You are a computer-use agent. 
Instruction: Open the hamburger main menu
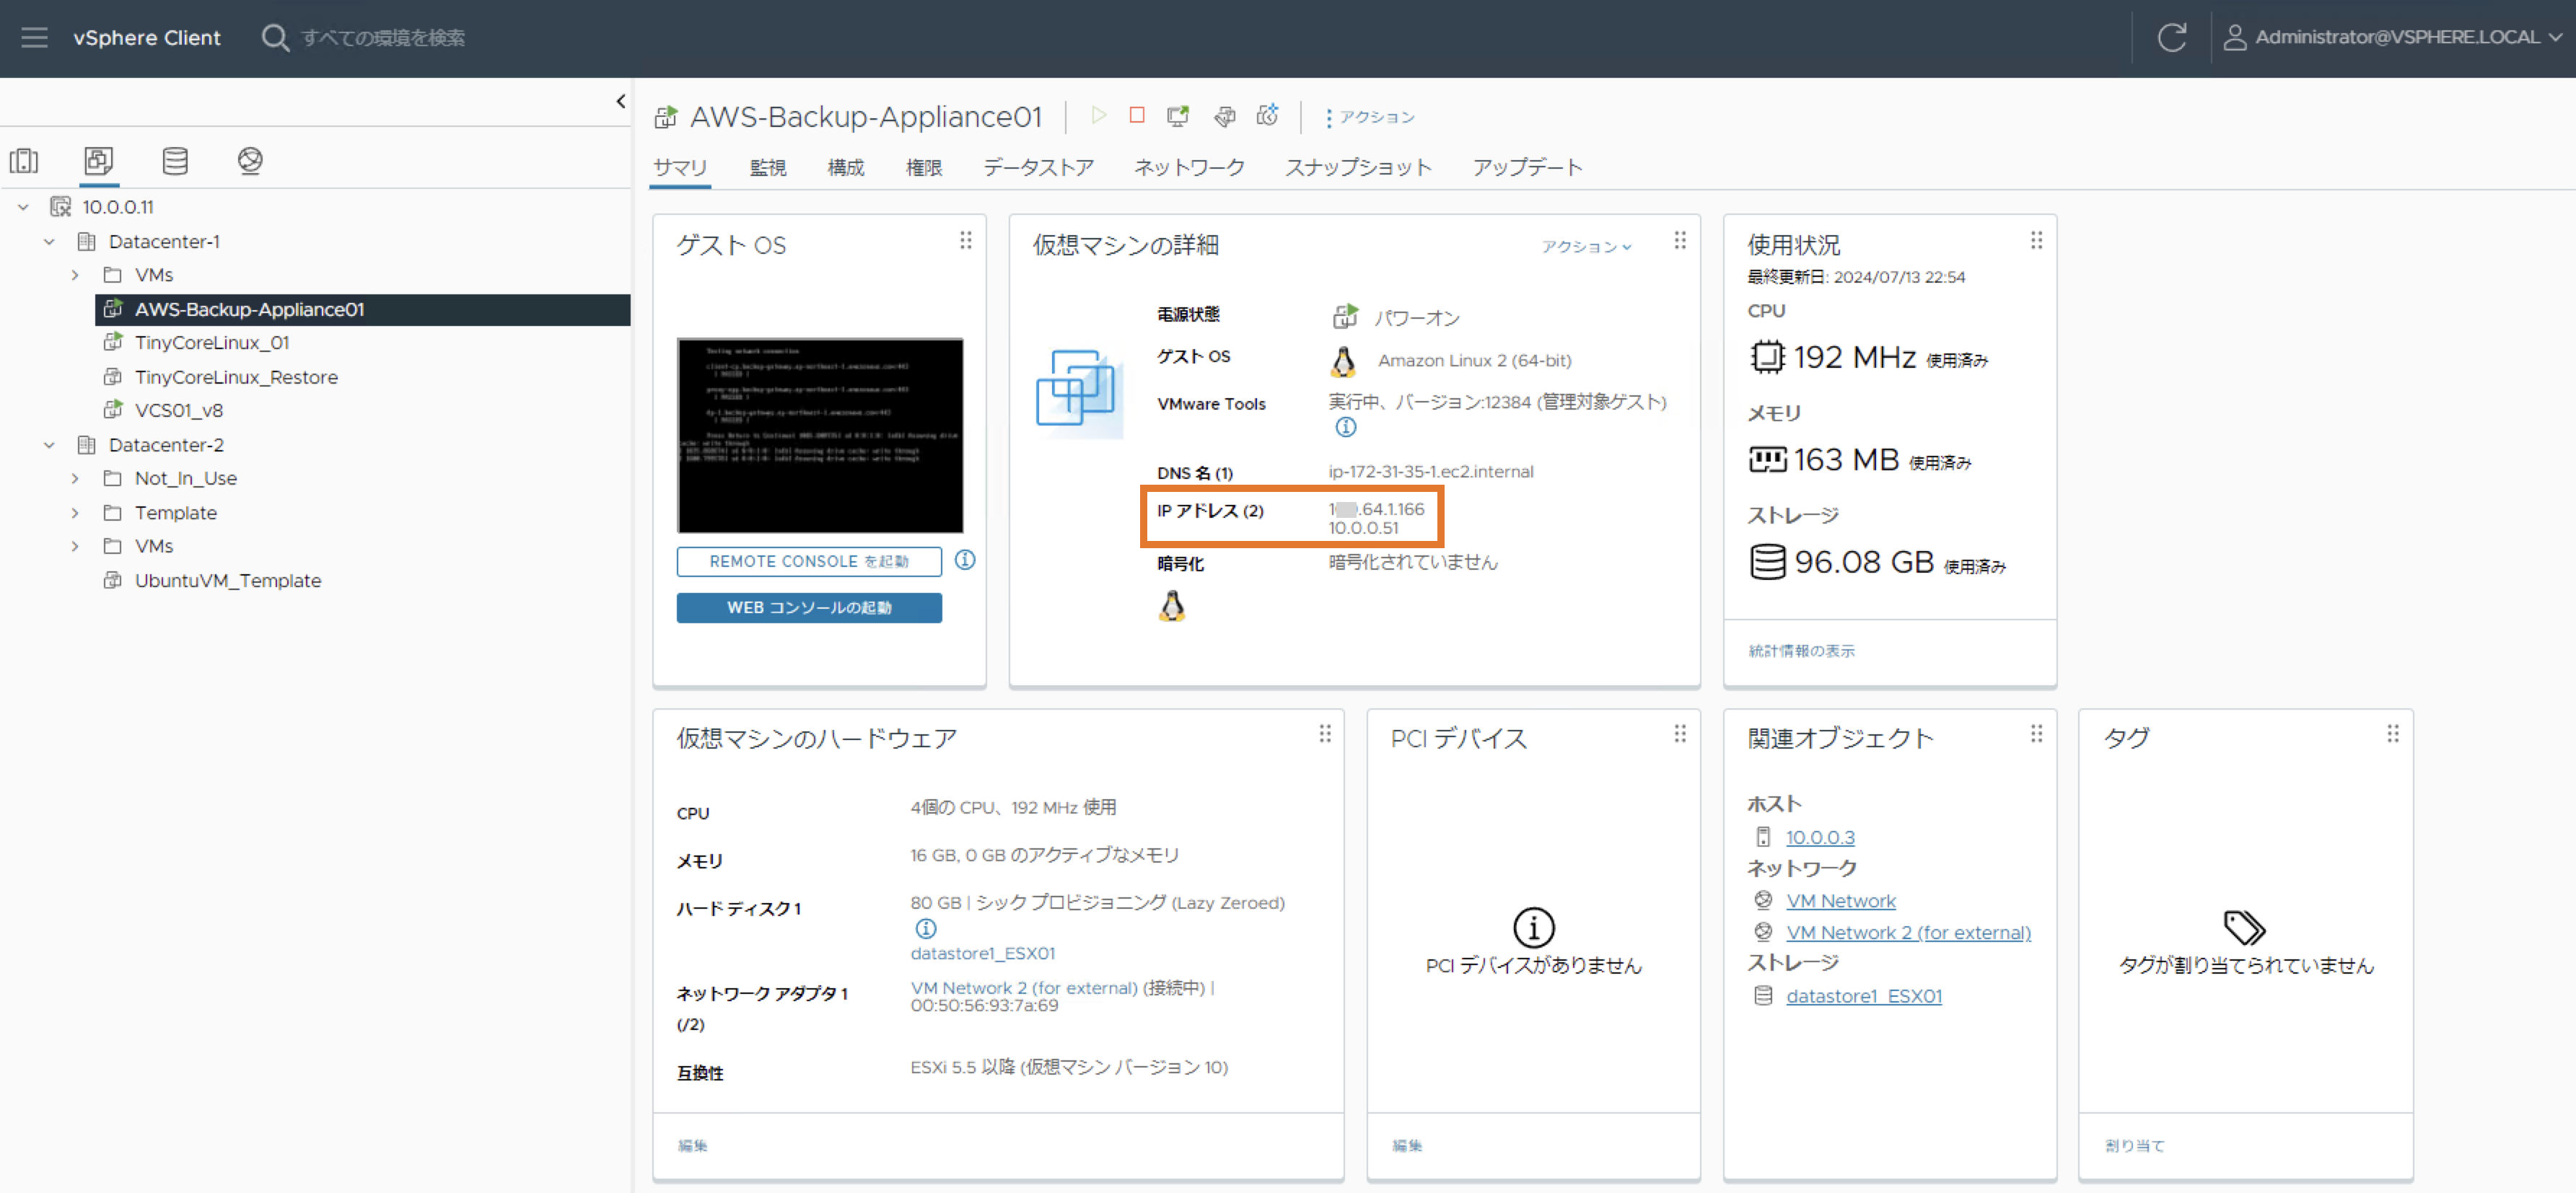[34, 38]
